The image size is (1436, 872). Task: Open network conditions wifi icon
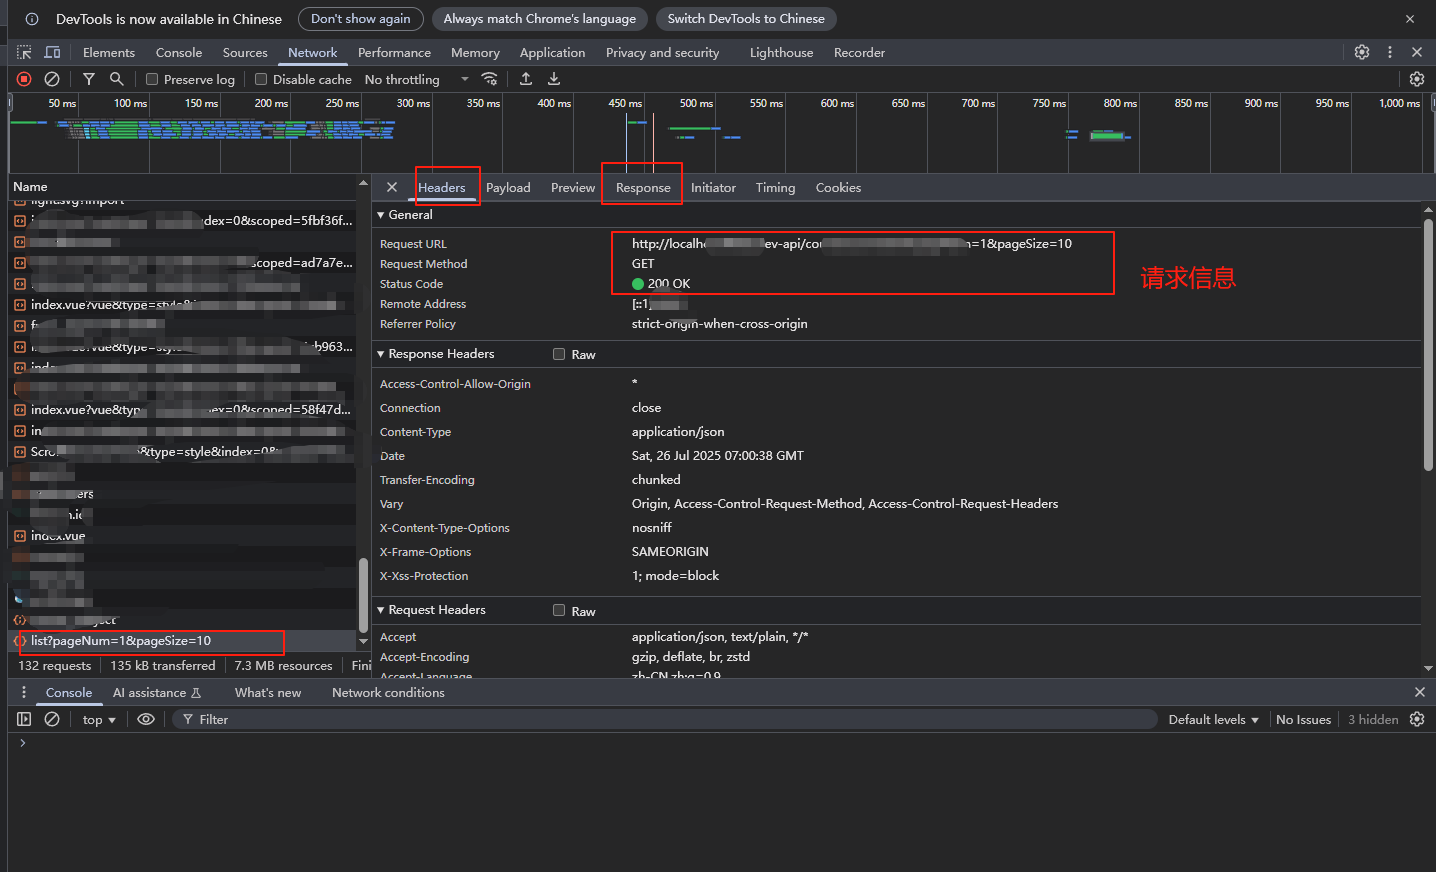click(489, 79)
